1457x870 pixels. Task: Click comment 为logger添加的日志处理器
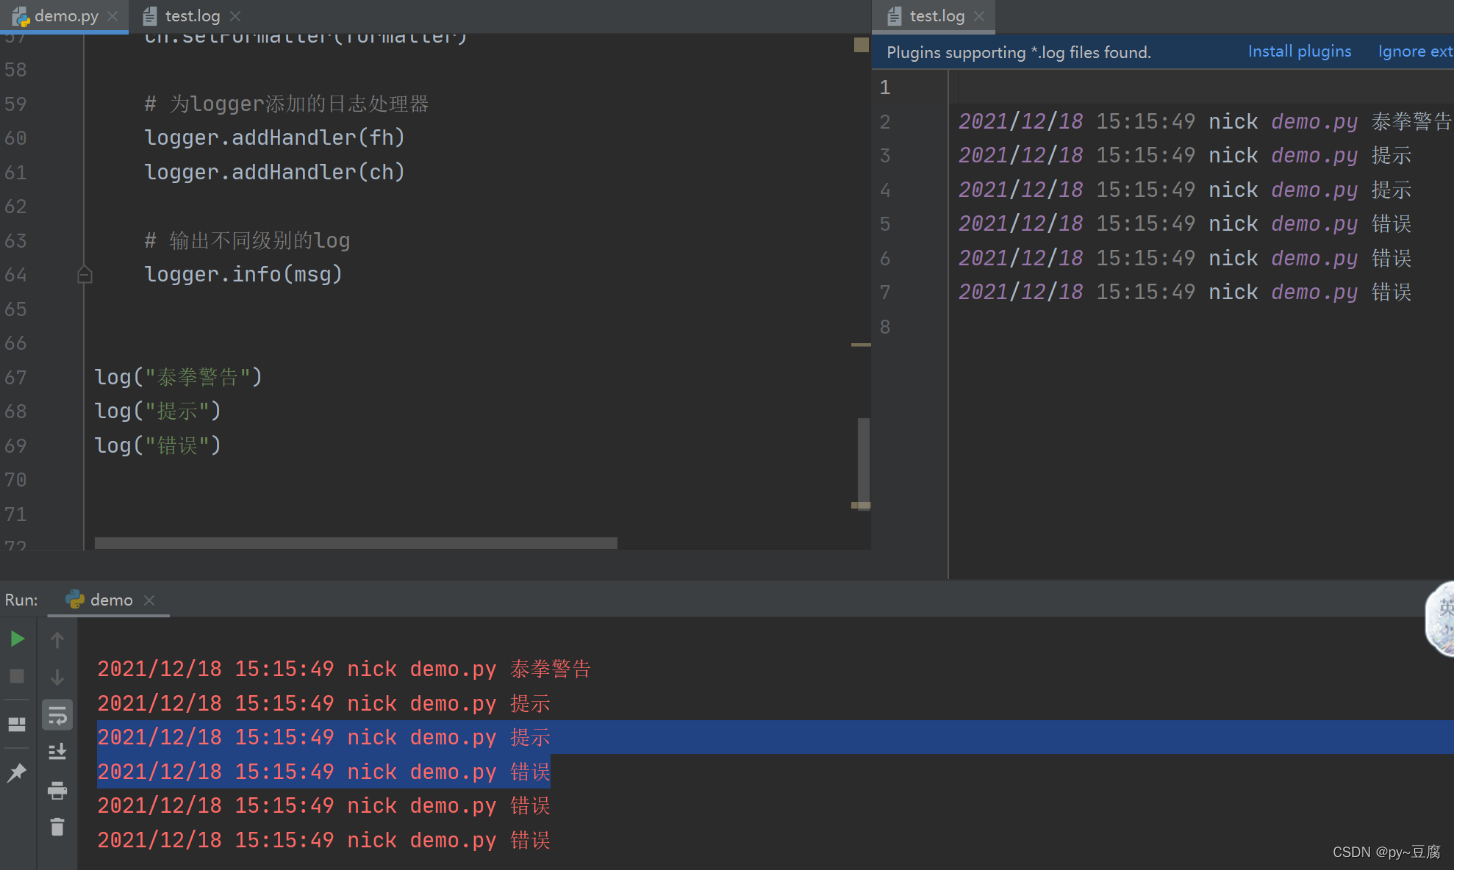pyautogui.click(x=286, y=104)
